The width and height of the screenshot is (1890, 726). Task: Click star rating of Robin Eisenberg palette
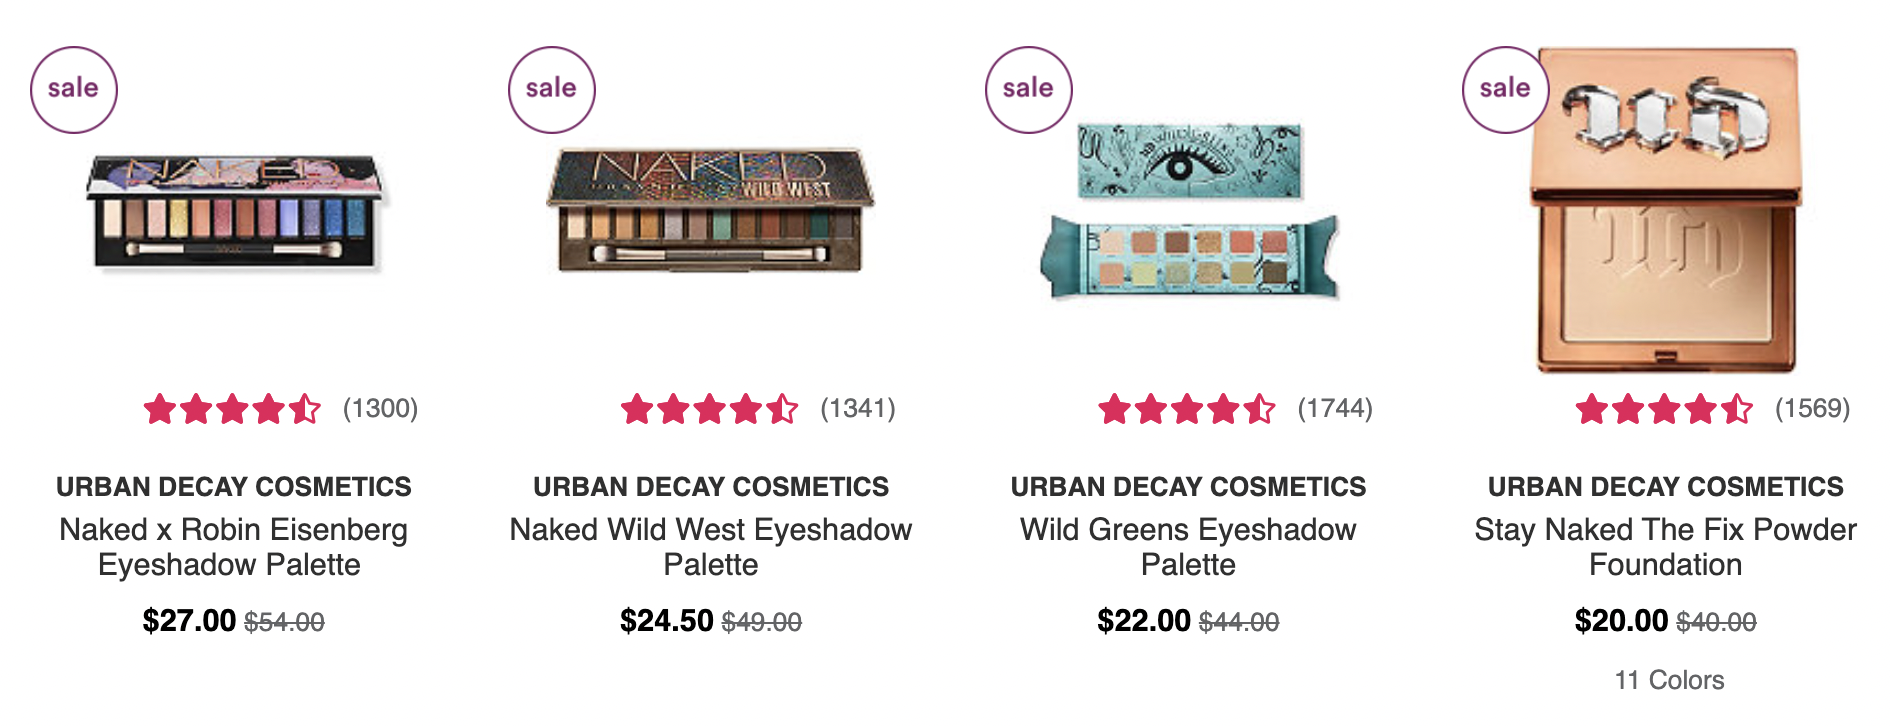click(232, 409)
